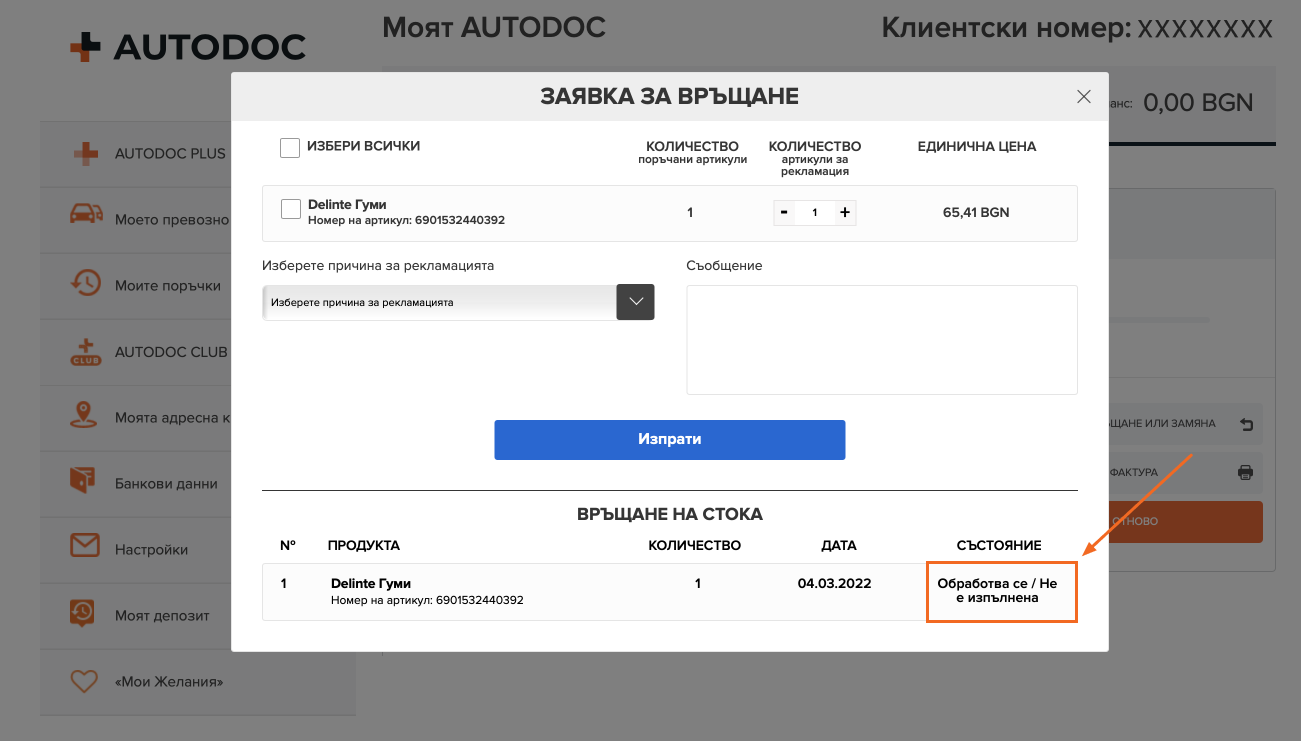
Task: Tick the Delinte Гуми item checkbox
Action: pos(291,209)
